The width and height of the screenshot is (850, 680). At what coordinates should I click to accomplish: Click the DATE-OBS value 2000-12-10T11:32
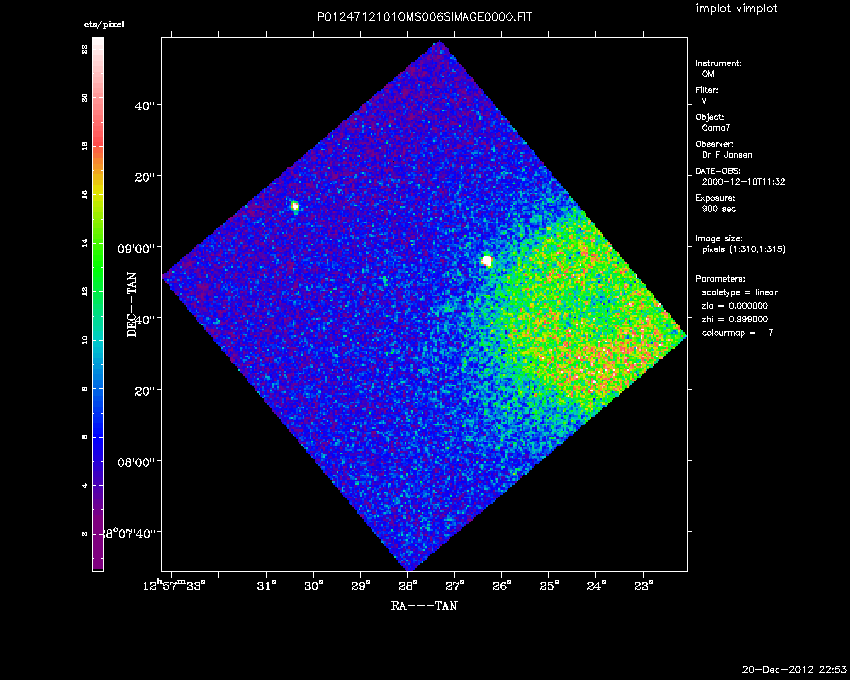point(739,182)
